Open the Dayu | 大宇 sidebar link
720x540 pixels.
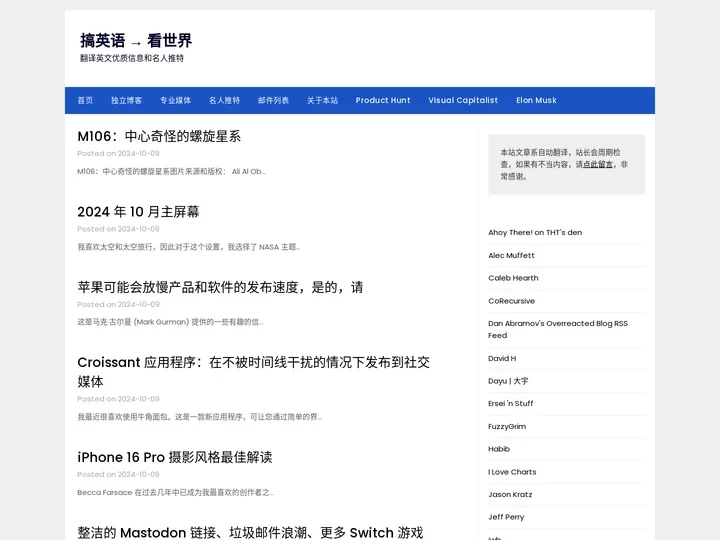tap(508, 381)
